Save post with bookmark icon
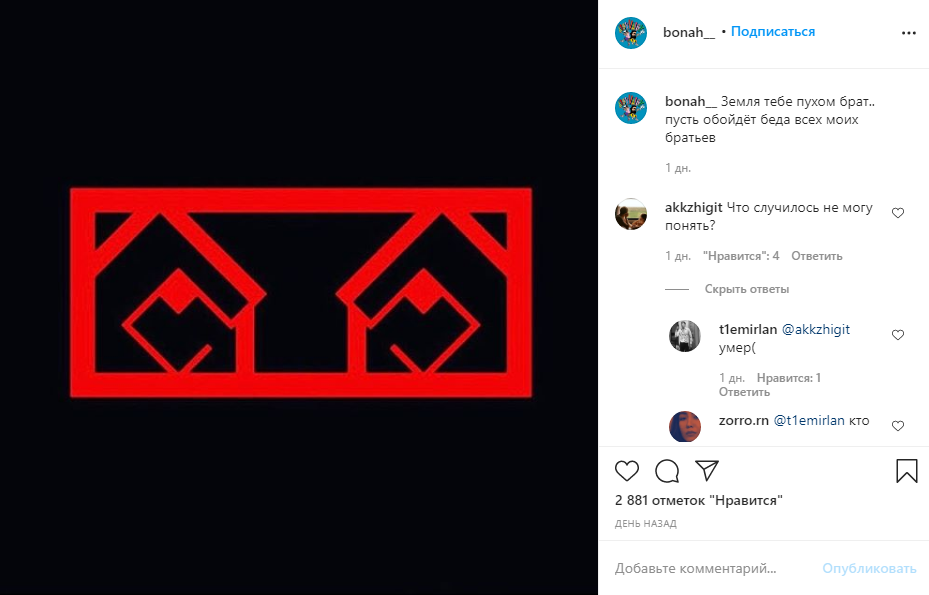The height and width of the screenshot is (595, 929). [906, 471]
